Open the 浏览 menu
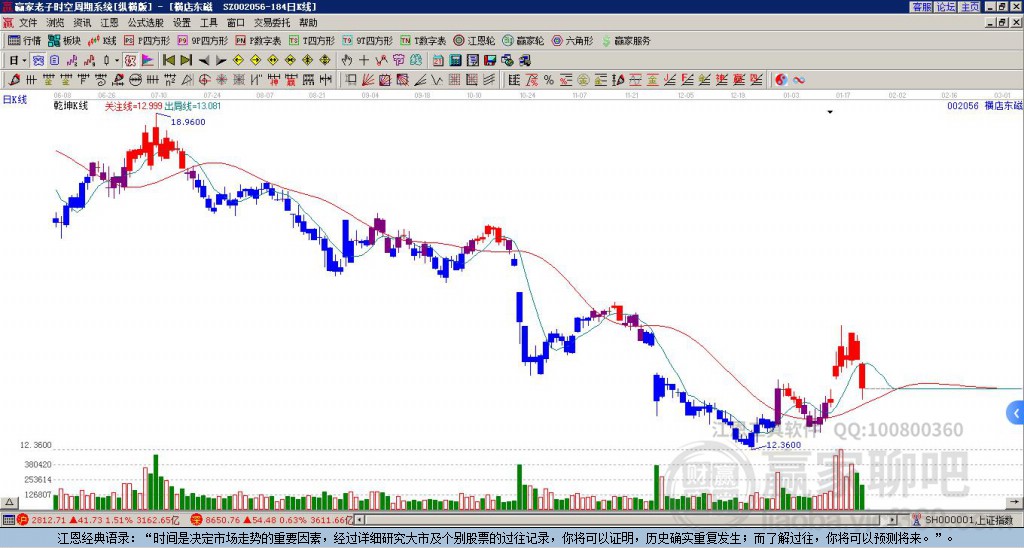 point(56,23)
